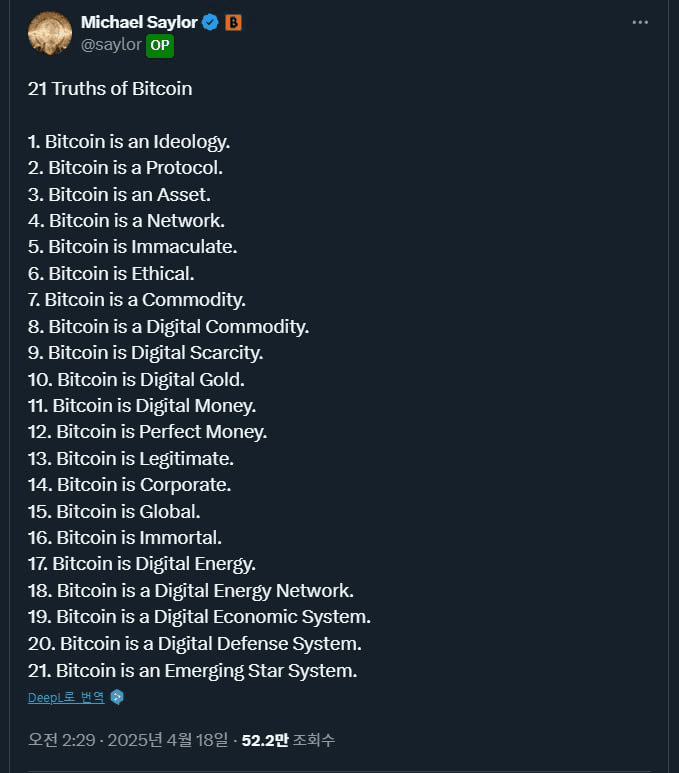Screen dimensions: 679x773
Task: Click the DeepL logo icon
Action: (x=117, y=697)
